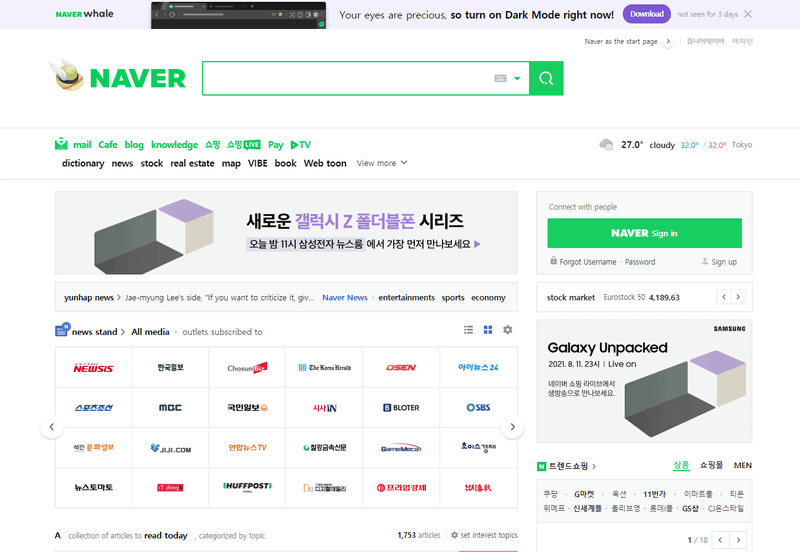Open the SBS outlet tile
Image resolution: width=800 pixels, height=552 pixels.
(x=478, y=408)
